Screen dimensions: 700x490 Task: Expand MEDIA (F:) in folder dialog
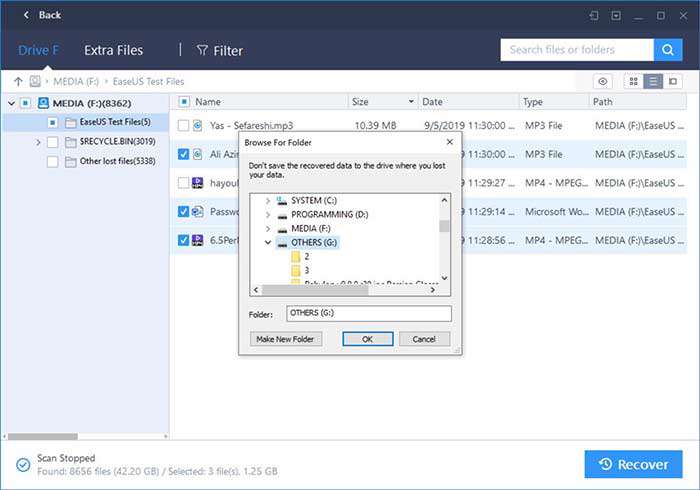point(268,229)
